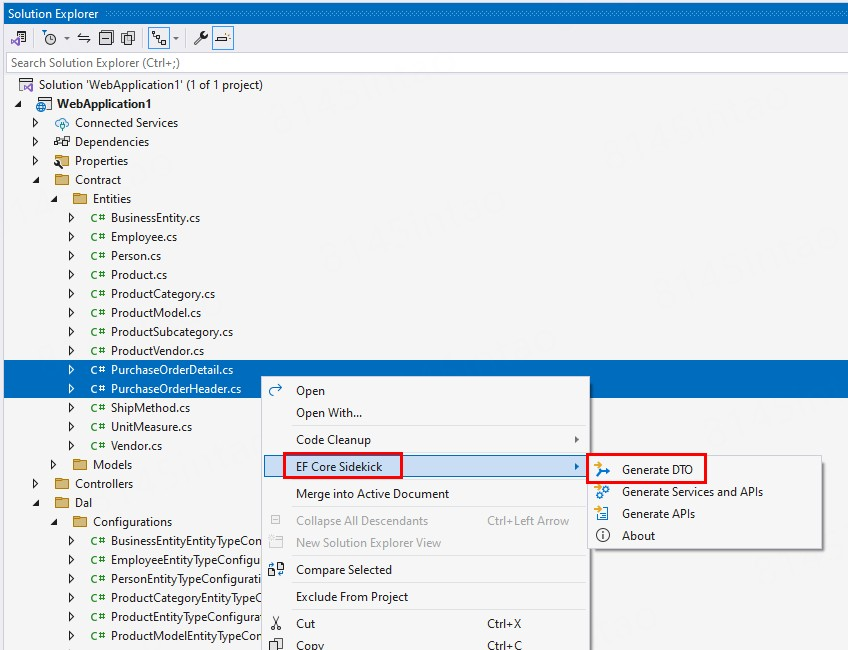Image resolution: width=848 pixels, height=650 pixels.
Task: Choose Generate Services and APIs
Action: coord(692,491)
